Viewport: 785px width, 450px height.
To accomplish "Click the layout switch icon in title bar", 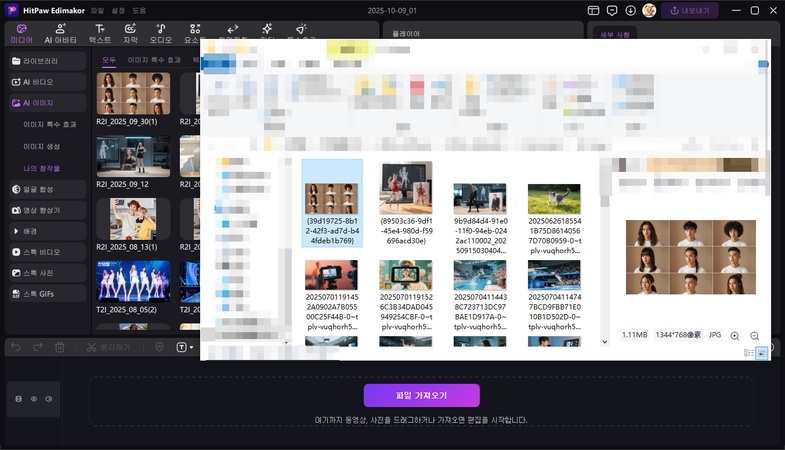I will pyautogui.click(x=595, y=10).
